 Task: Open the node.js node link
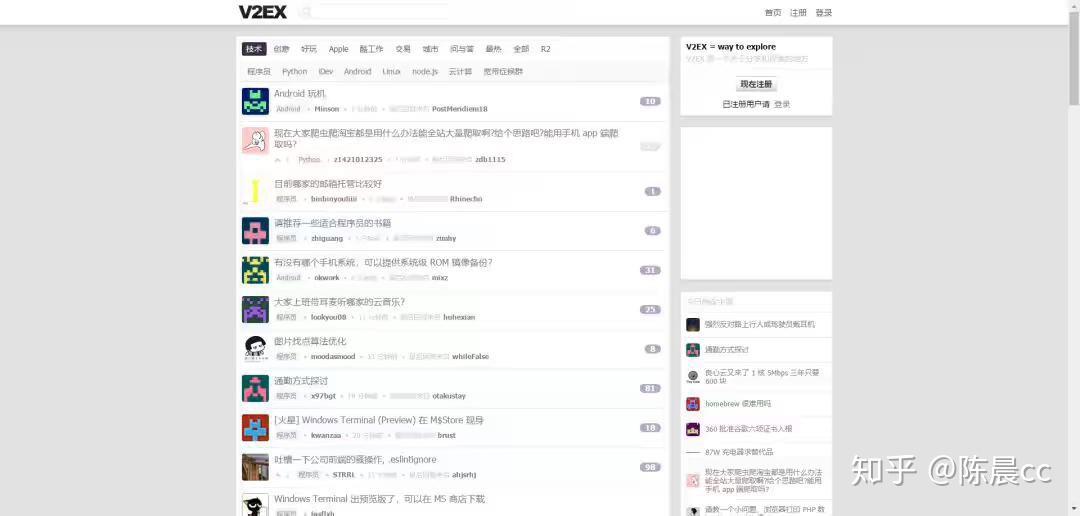(425, 72)
